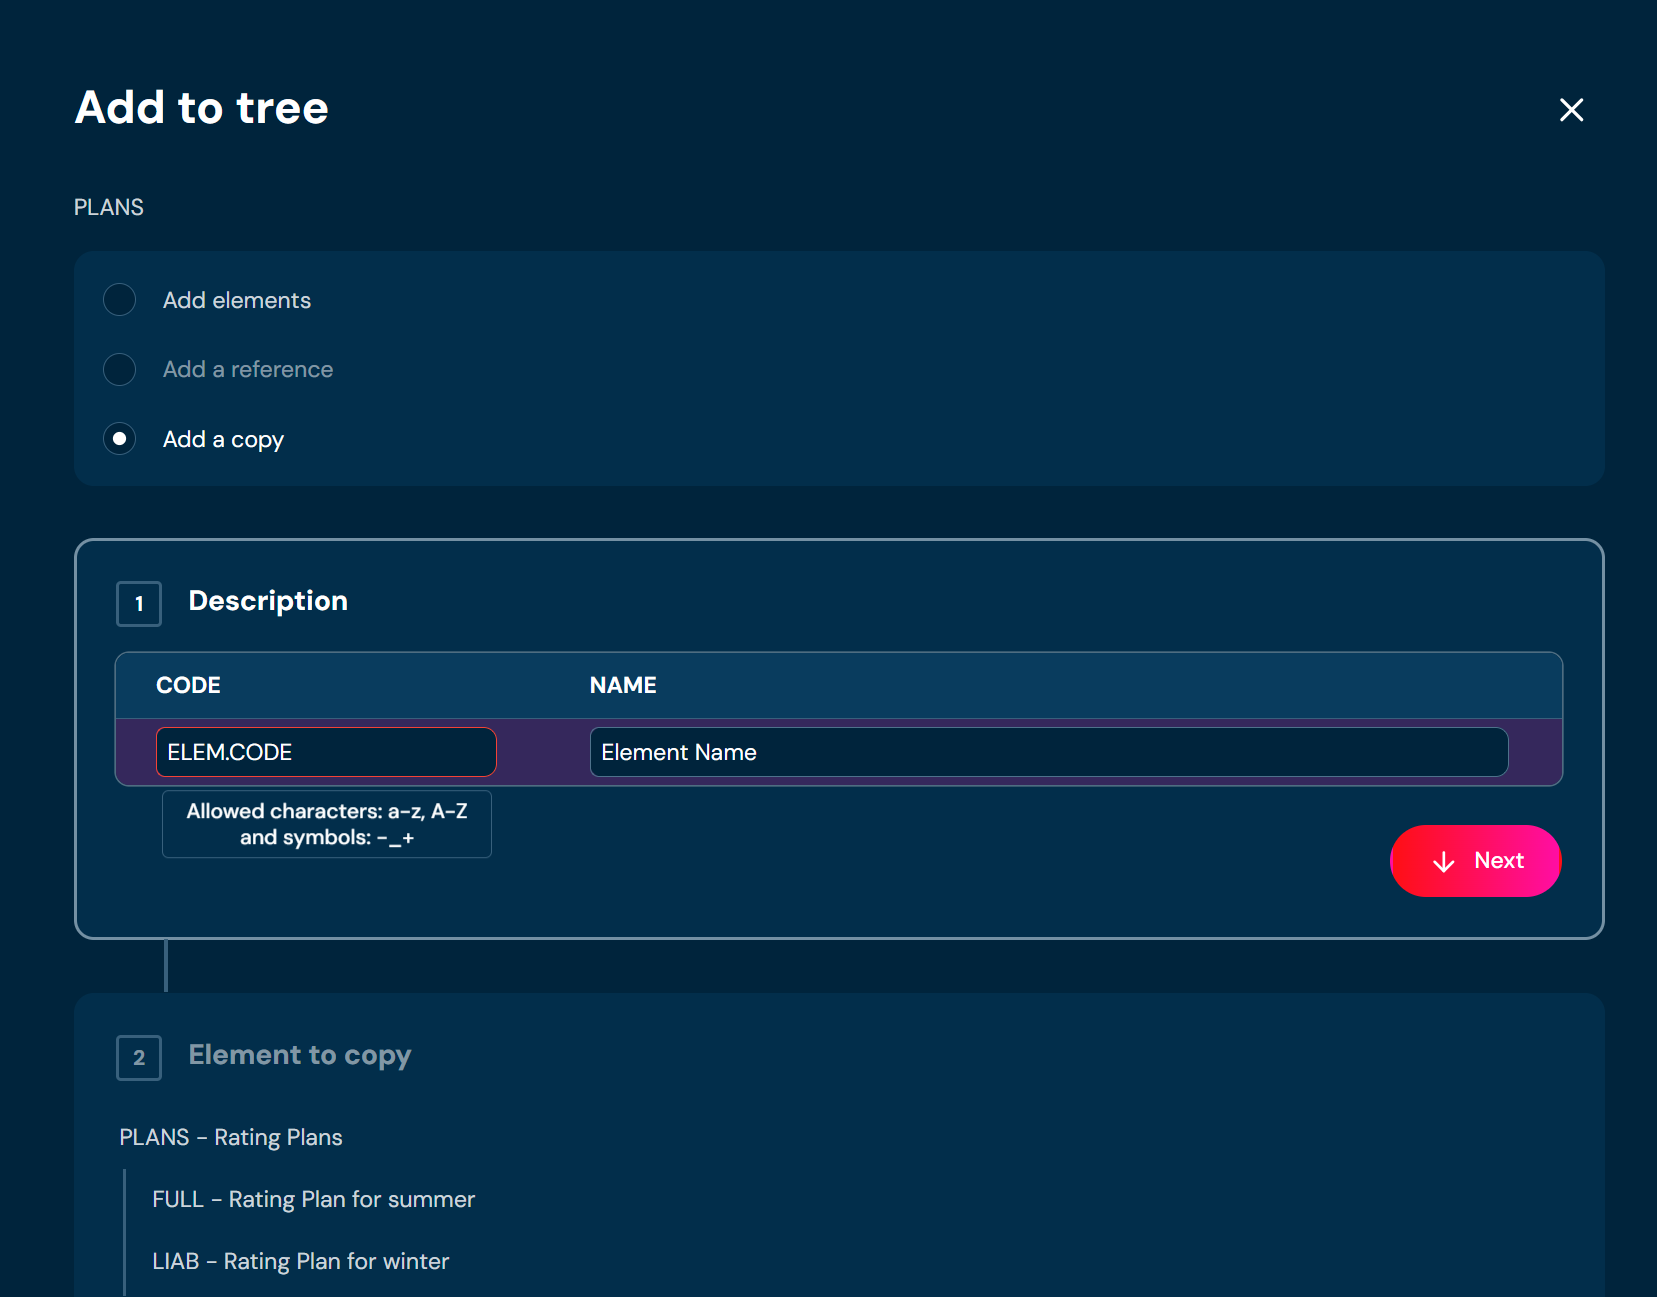Screen dimensions: 1657x1297
Task: Select the Add elements radio button
Action: click(x=120, y=300)
